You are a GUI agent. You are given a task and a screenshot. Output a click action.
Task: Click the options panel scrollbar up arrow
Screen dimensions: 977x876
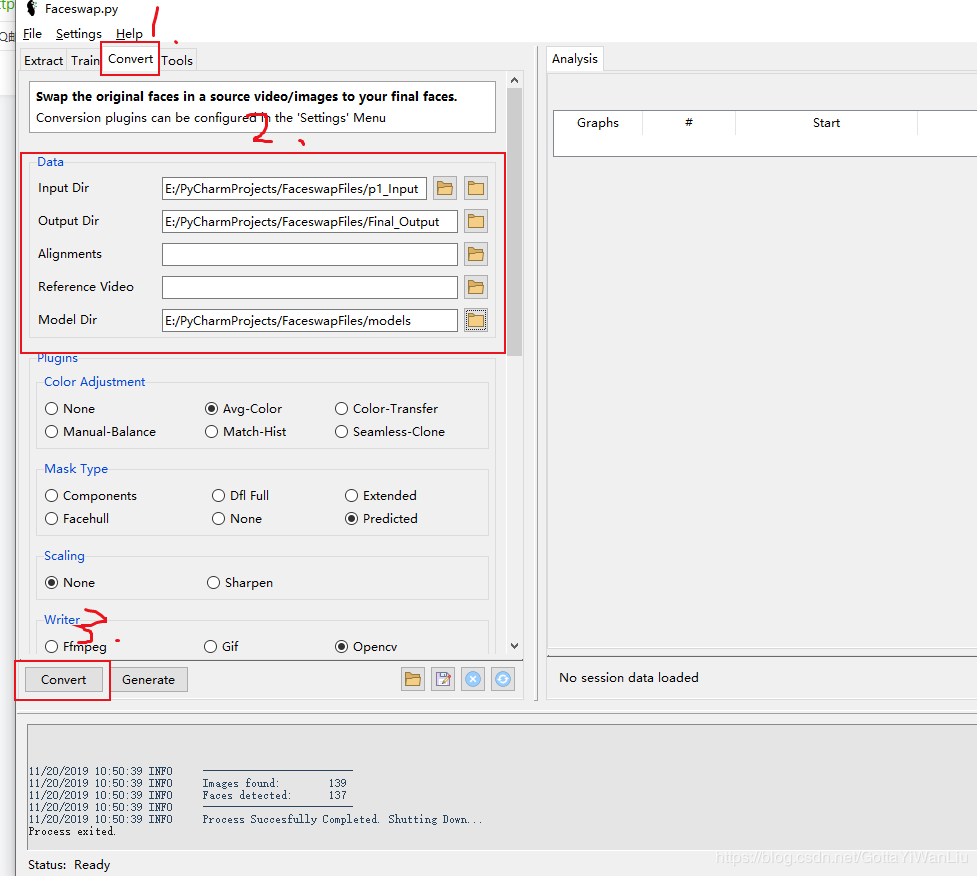tap(514, 80)
